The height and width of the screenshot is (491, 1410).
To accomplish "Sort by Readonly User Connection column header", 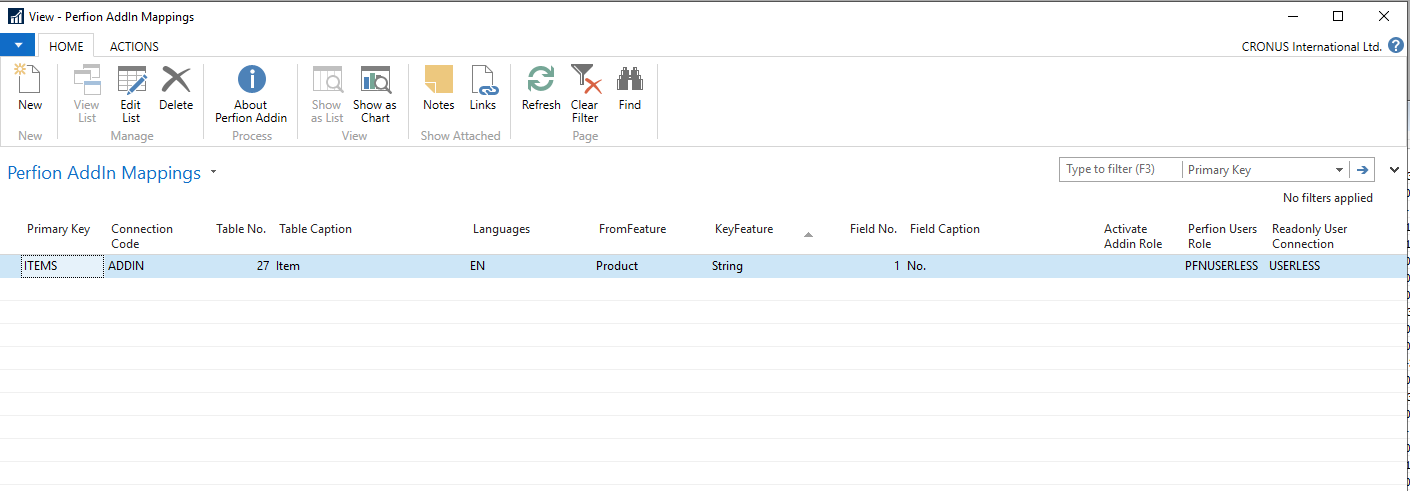I will (1310, 236).
